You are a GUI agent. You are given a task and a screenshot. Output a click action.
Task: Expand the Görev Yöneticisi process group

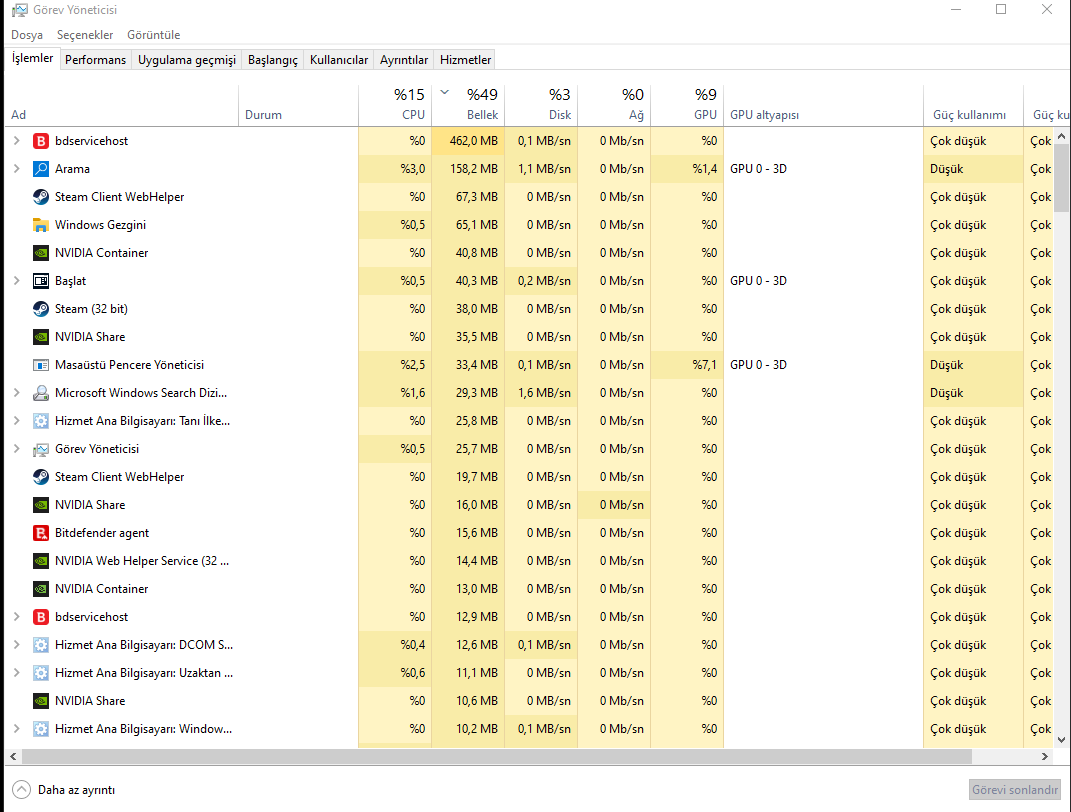(17, 449)
